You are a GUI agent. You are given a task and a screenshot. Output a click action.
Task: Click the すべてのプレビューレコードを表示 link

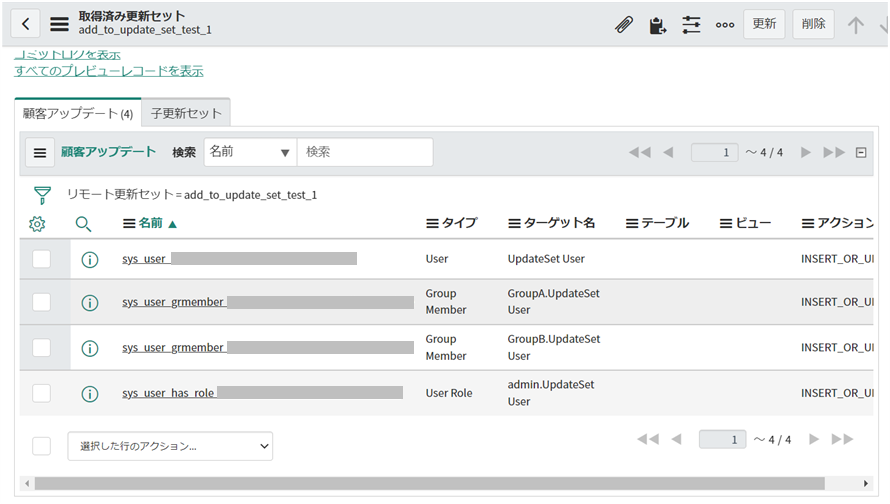[109, 71]
